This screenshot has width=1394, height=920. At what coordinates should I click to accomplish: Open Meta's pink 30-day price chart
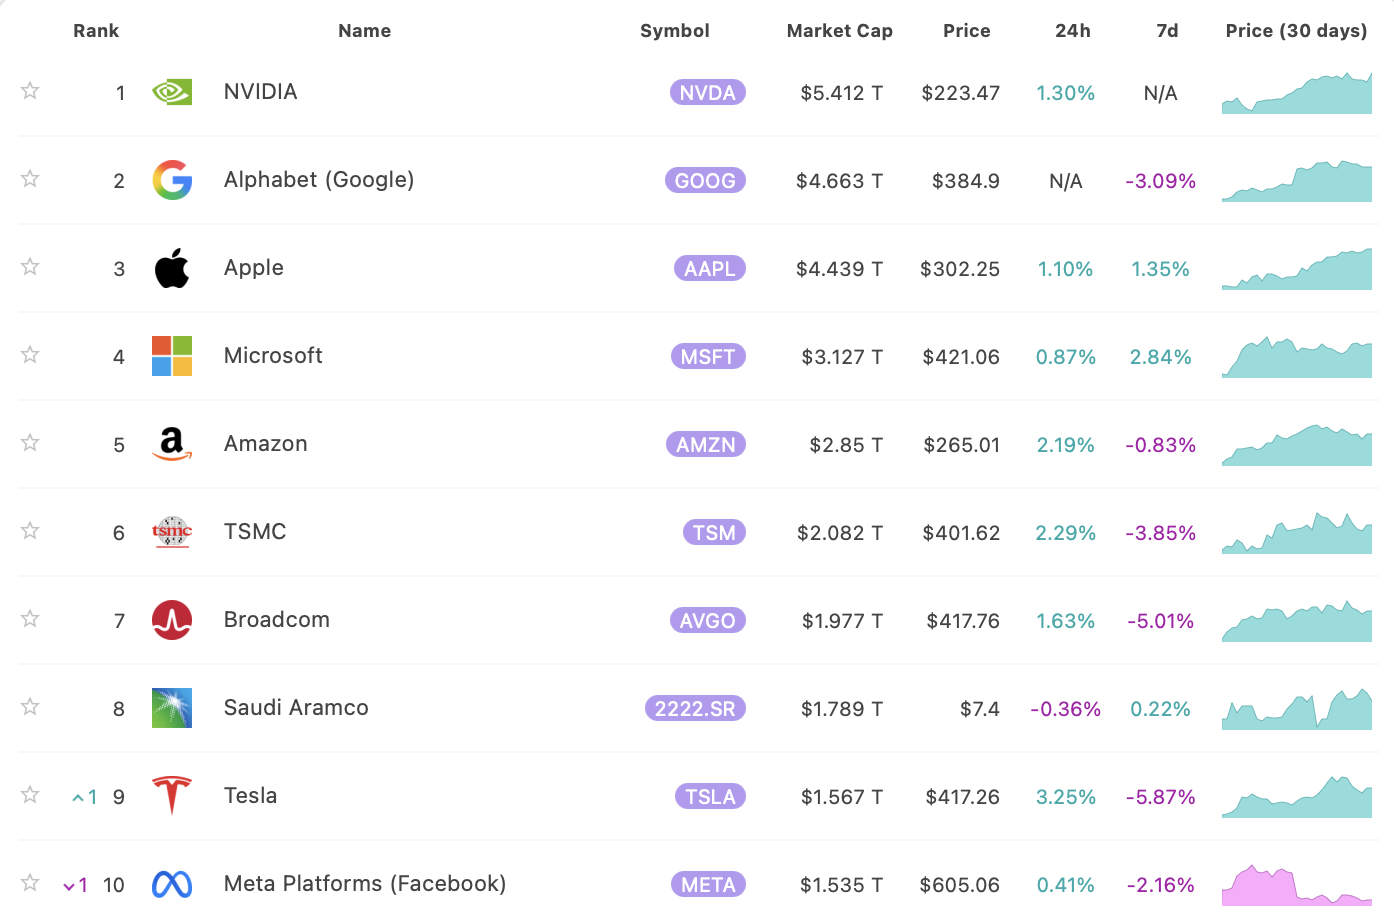[x=1297, y=885]
